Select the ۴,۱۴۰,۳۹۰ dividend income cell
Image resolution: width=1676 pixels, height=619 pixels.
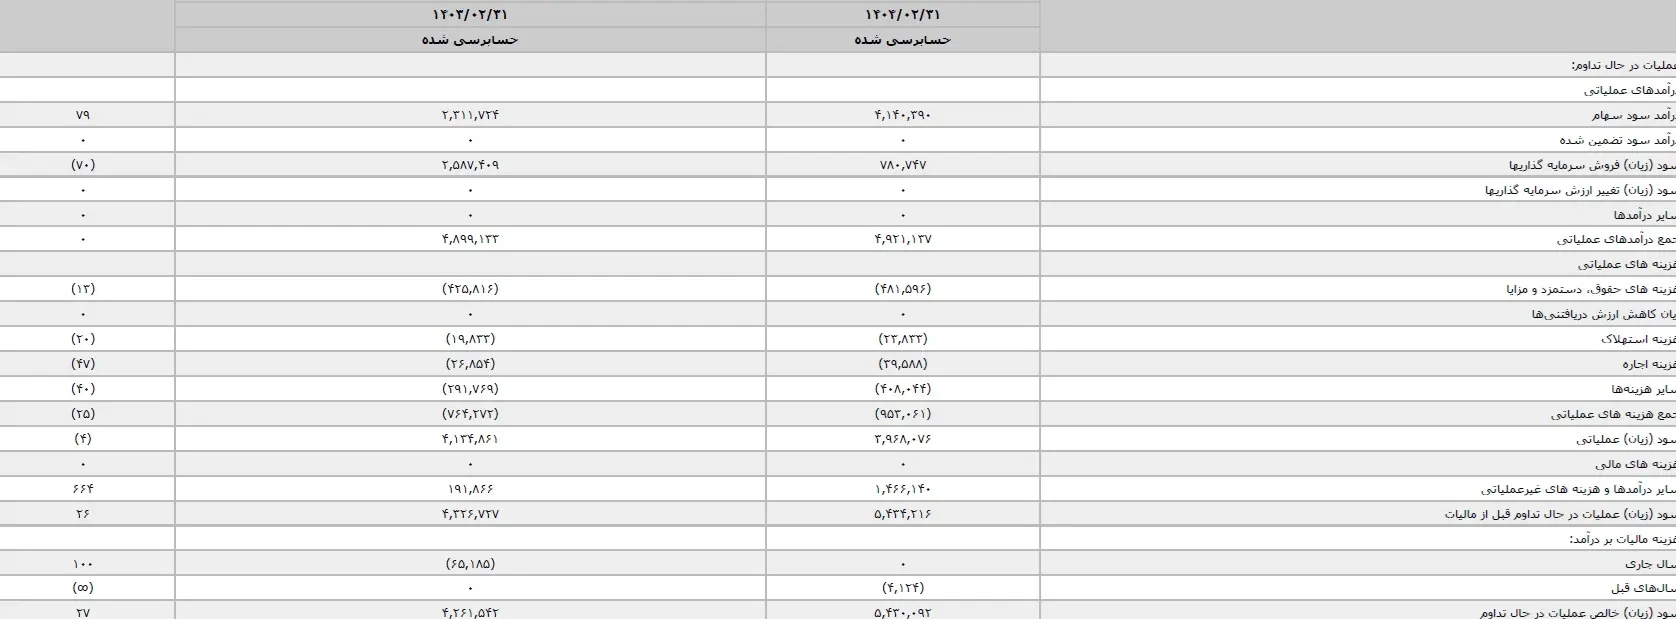(902, 115)
